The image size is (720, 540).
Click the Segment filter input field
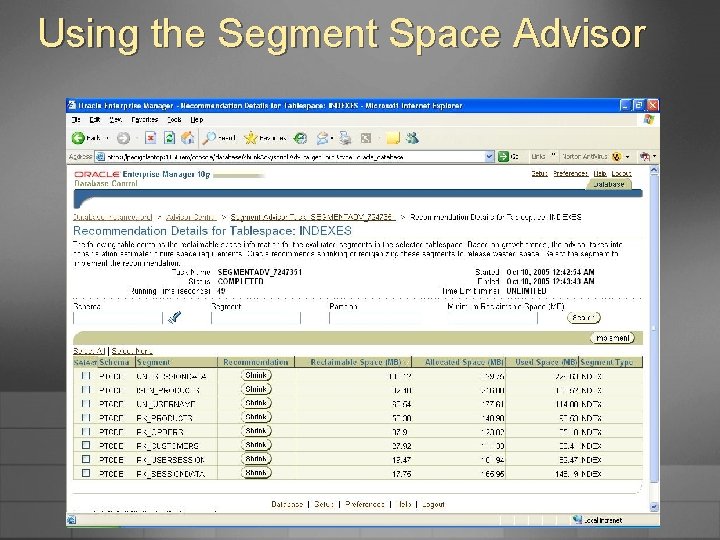tap(256, 318)
